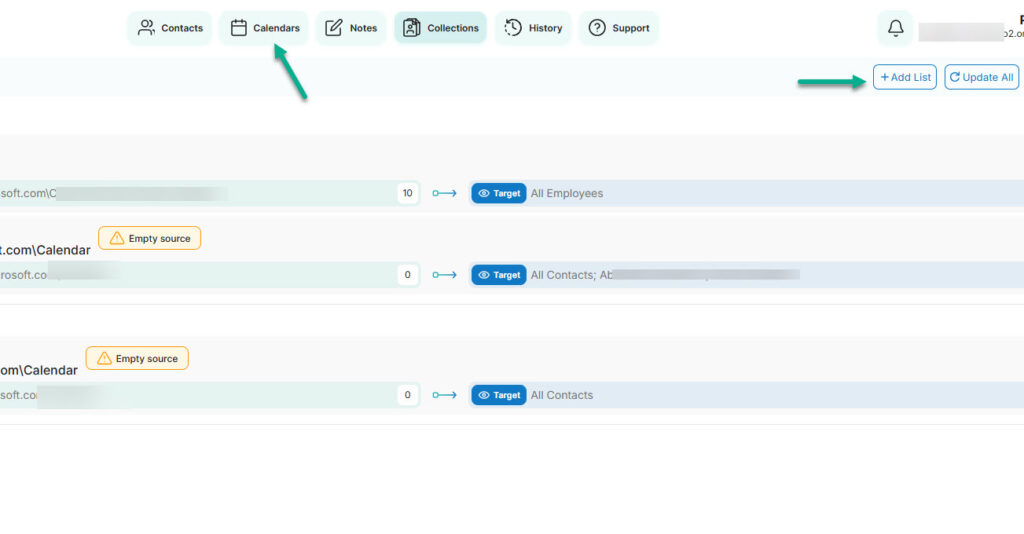Open the History tab

coord(533,28)
